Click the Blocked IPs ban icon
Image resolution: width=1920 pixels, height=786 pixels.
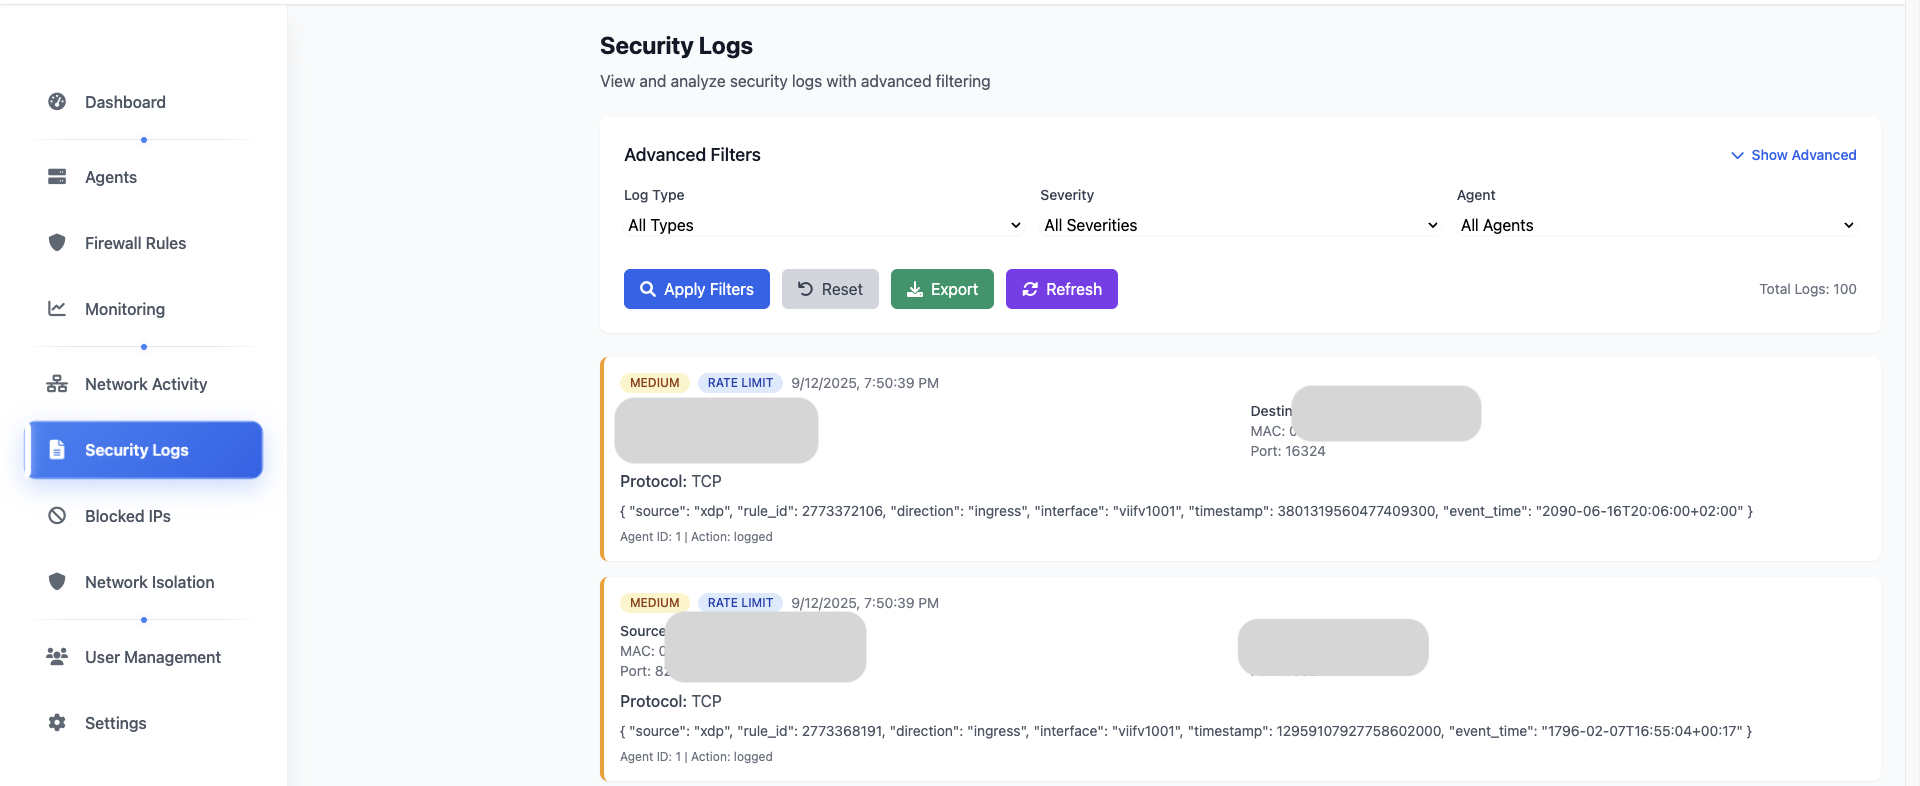click(57, 516)
